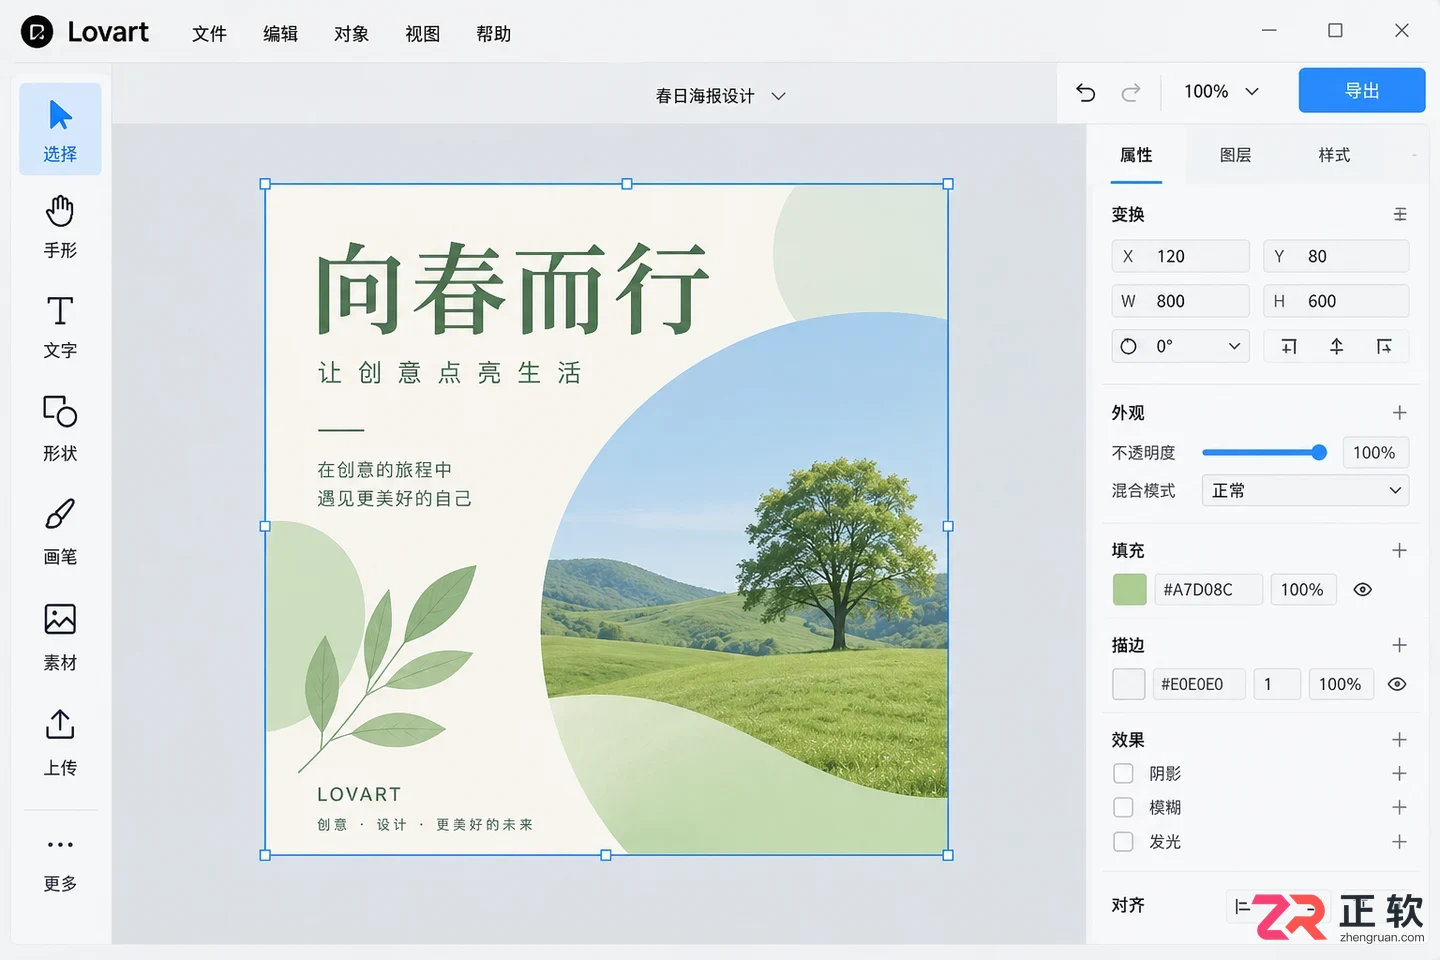Add a new 外观 appearance property
The height and width of the screenshot is (960, 1440).
[x=1400, y=412]
